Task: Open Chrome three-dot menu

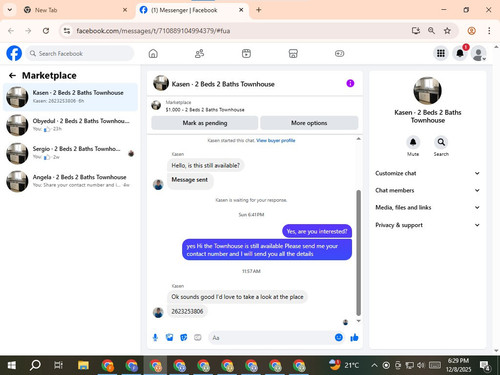Action: 489,31
